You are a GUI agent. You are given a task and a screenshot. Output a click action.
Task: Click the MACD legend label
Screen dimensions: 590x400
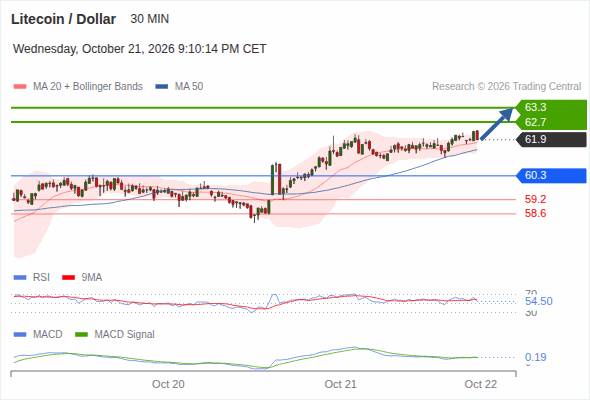[x=47, y=334]
